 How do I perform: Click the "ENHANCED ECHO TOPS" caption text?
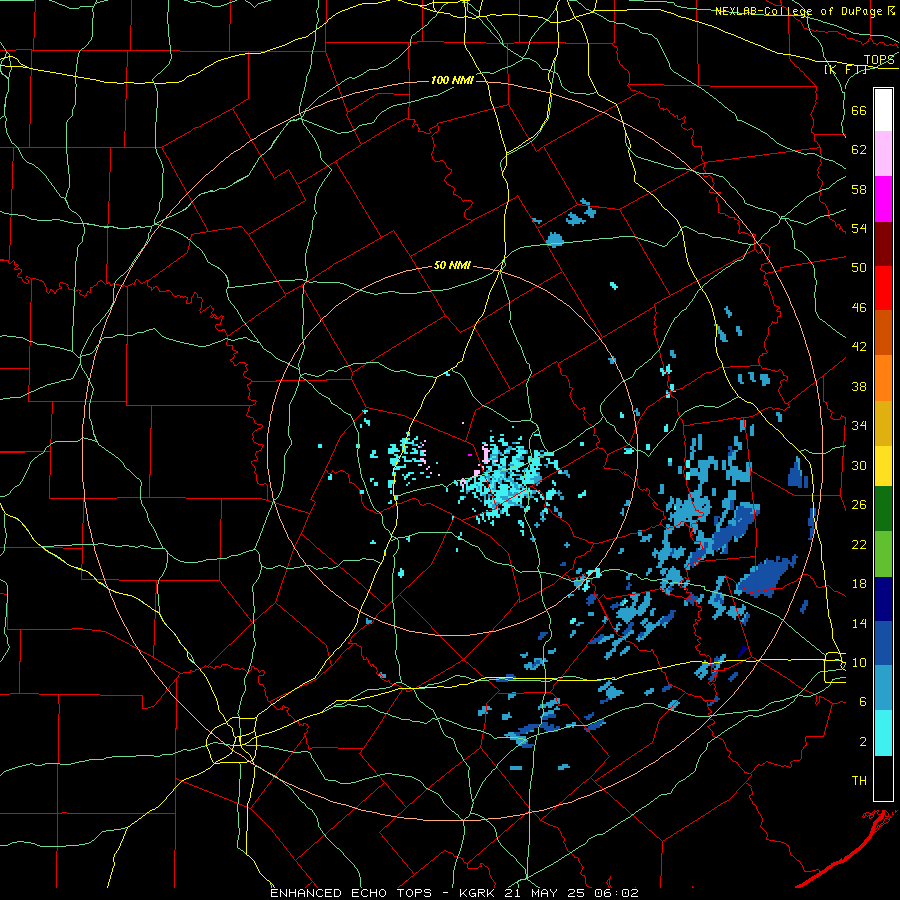[x=351, y=893]
